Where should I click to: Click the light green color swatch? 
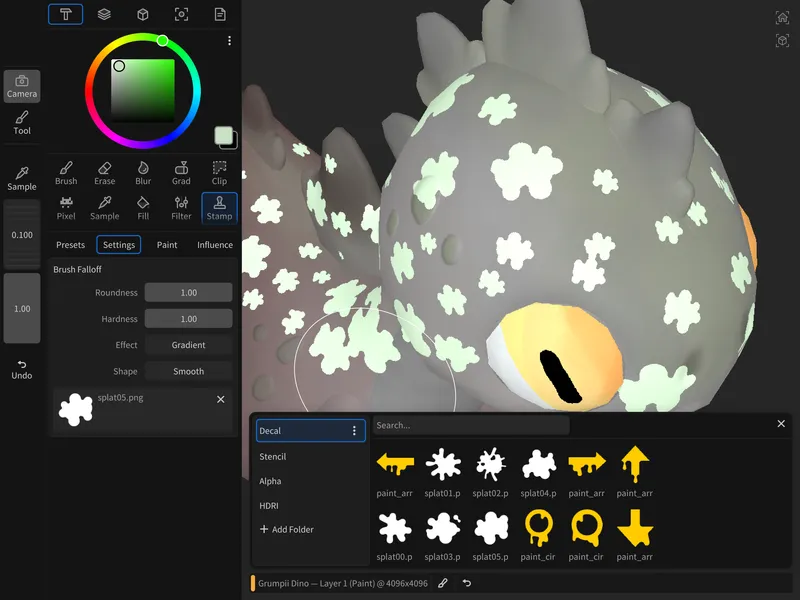[x=224, y=136]
